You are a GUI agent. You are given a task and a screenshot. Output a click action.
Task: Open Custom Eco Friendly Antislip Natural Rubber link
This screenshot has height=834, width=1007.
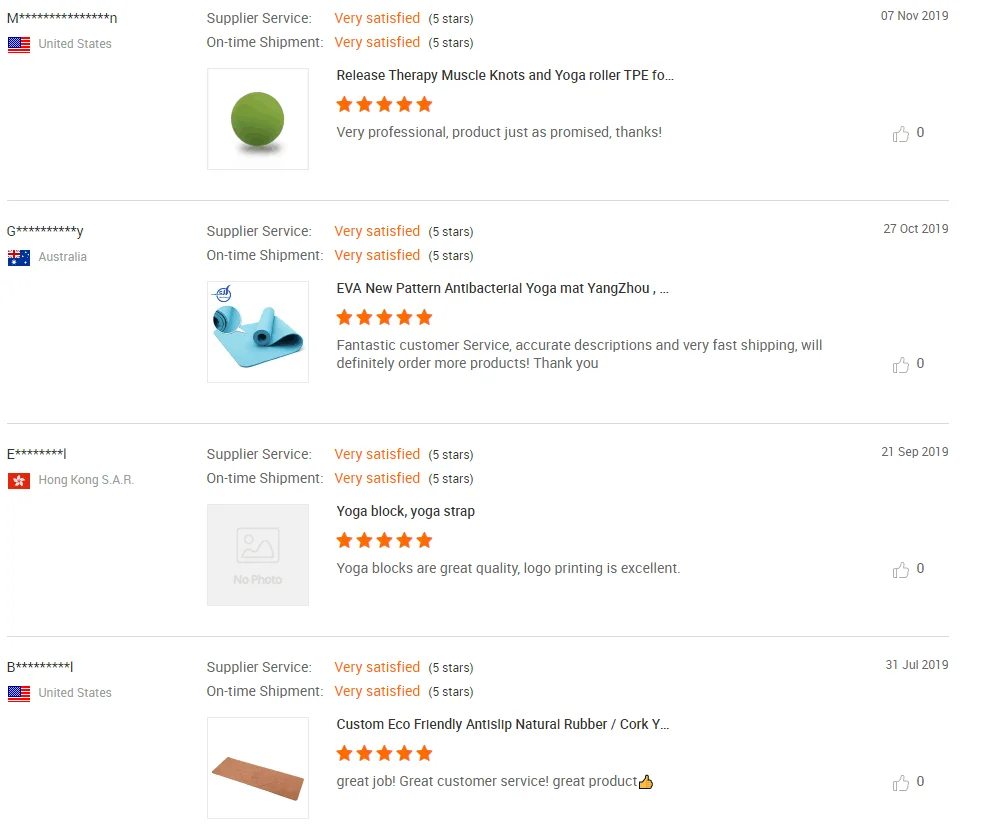click(x=502, y=724)
